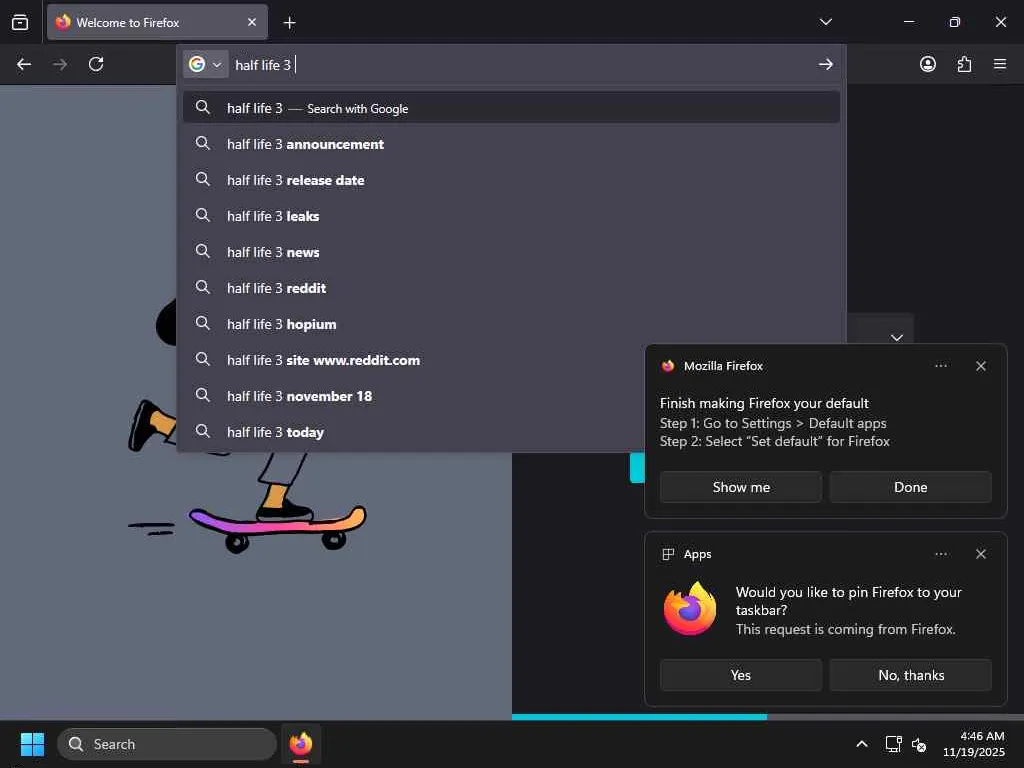This screenshot has height=768, width=1024.
Task: Close the Welcome to Firefox tab
Action: [252, 22]
